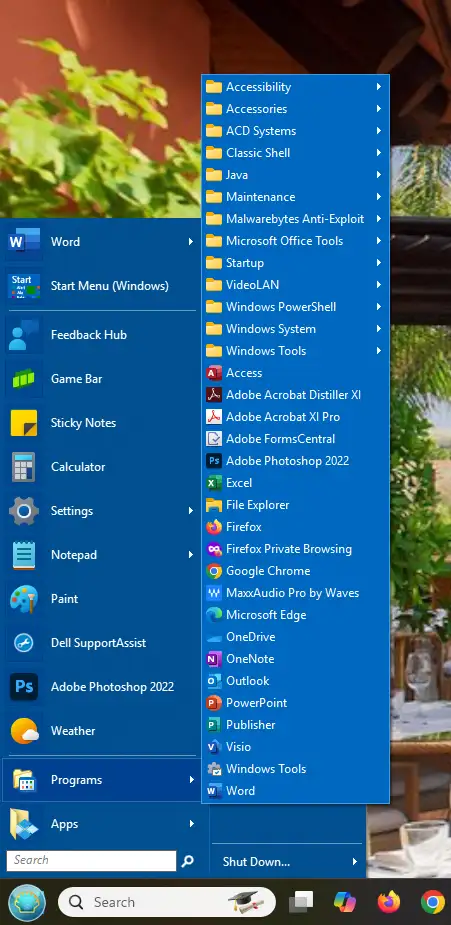Screen dimensions: 451x925
Task: Open OneDrive cloud icon
Action: coord(214,637)
